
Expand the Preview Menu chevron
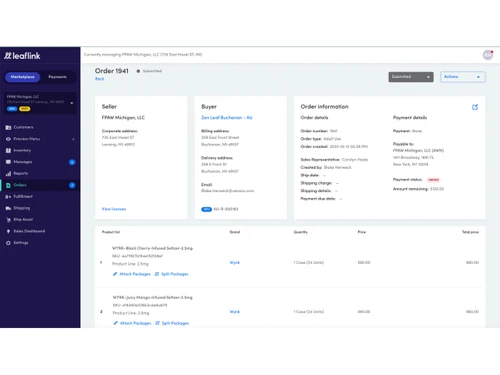coord(73,139)
